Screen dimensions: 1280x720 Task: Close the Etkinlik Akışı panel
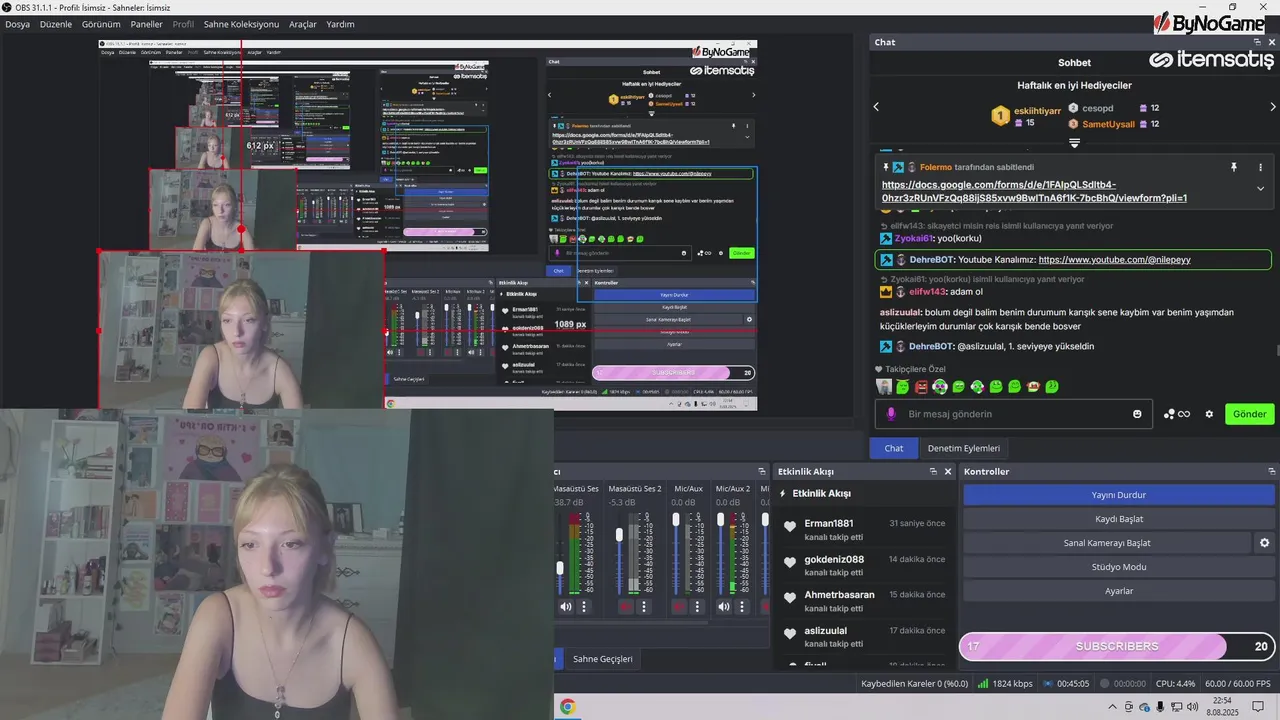pos(948,471)
